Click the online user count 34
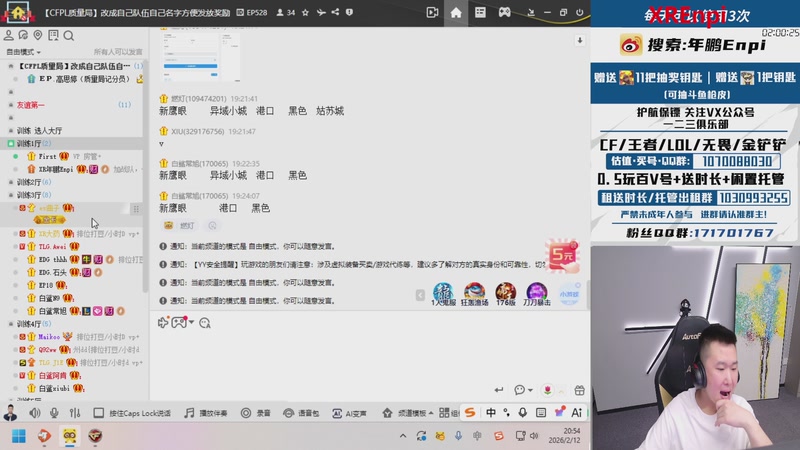This screenshot has height=450, width=800. (x=286, y=12)
